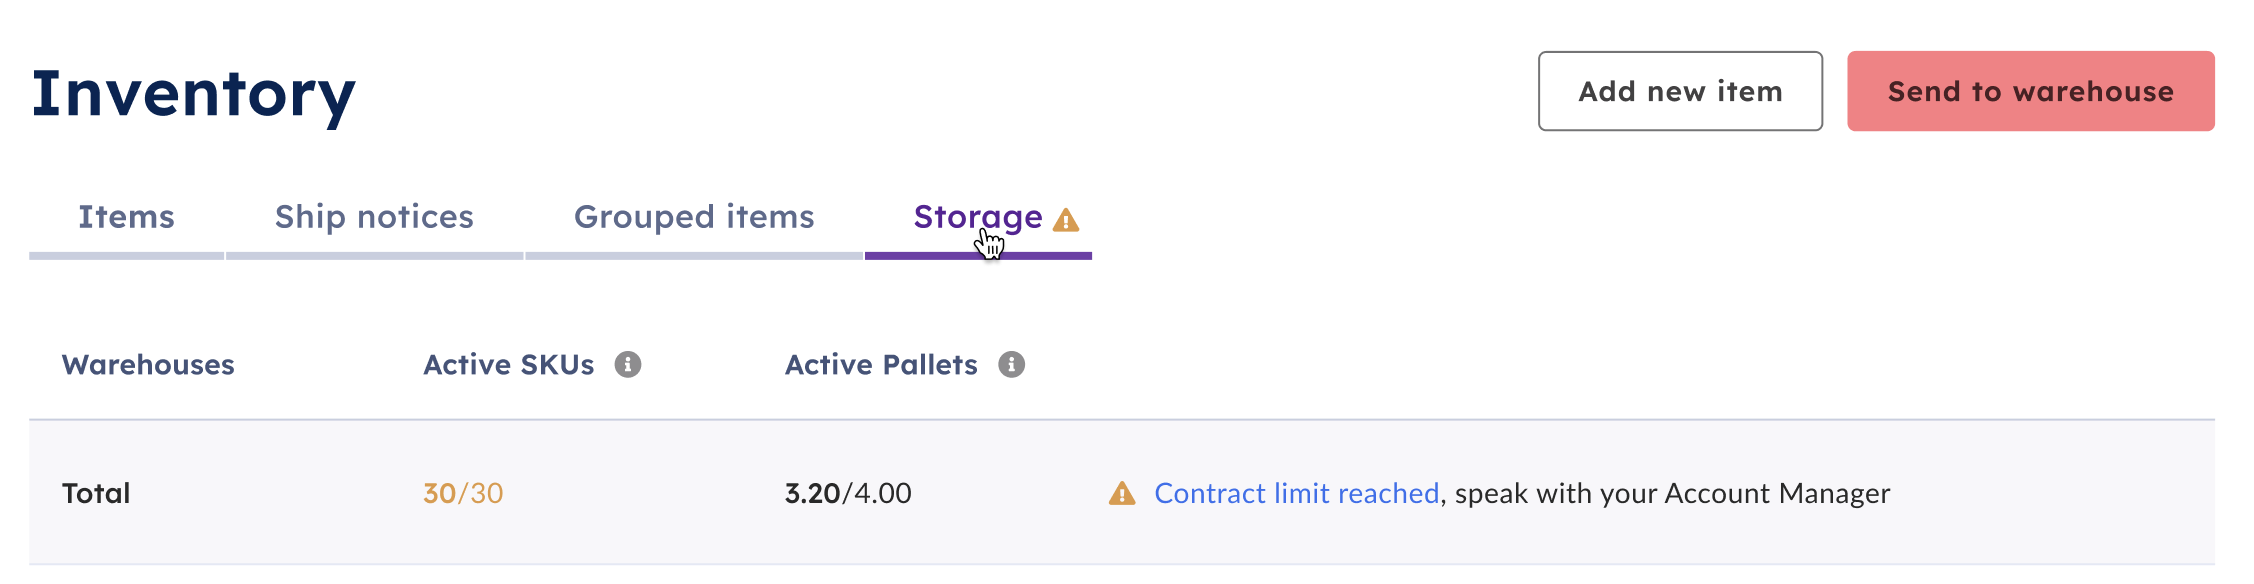Screen dimensions: 2254x584
Task: Select the Storage tab label
Action: click(978, 217)
